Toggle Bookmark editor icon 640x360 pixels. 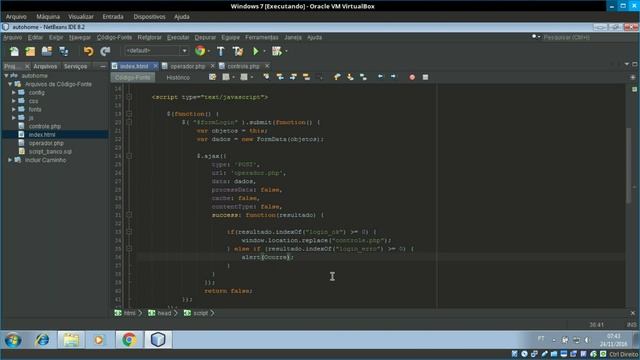click(363, 77)
